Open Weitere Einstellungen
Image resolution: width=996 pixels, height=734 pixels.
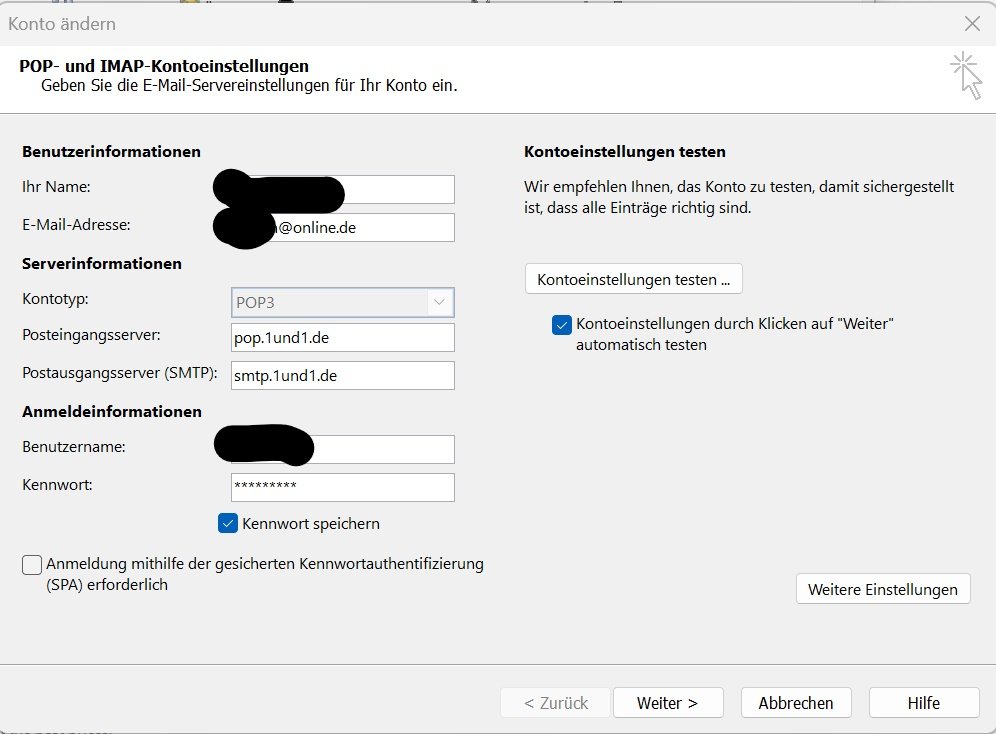click(x=883, y=589)
